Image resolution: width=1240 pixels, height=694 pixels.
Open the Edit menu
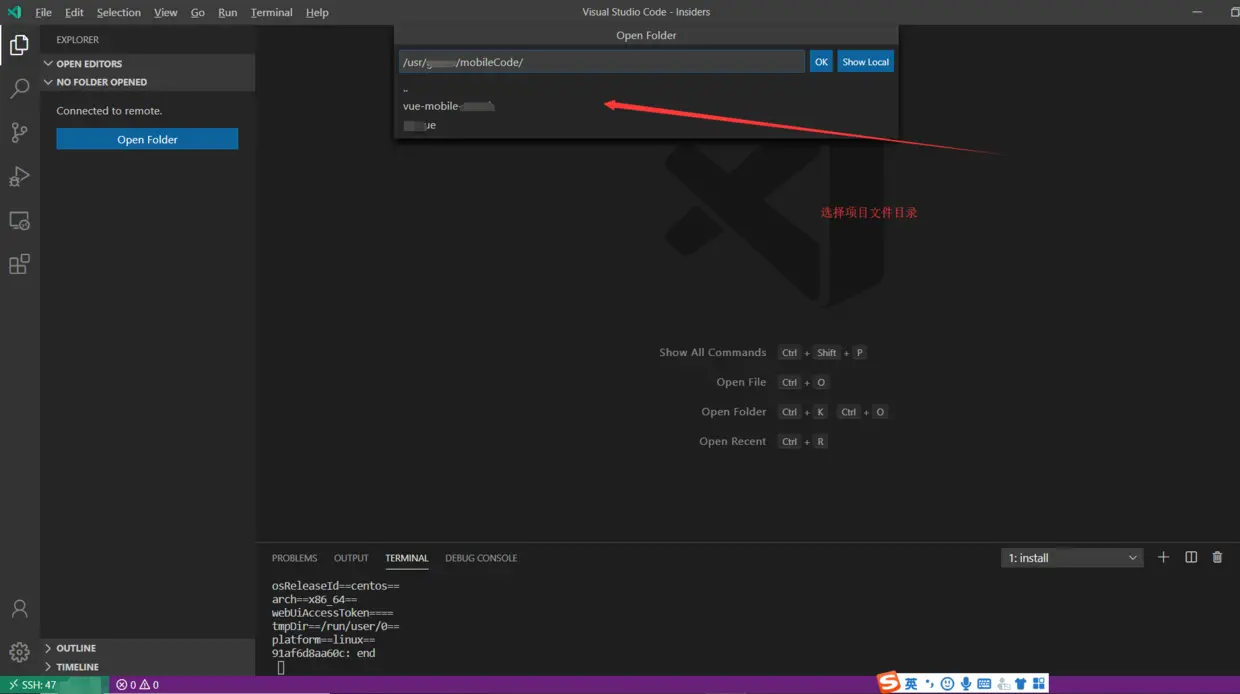tap(74, 12)
